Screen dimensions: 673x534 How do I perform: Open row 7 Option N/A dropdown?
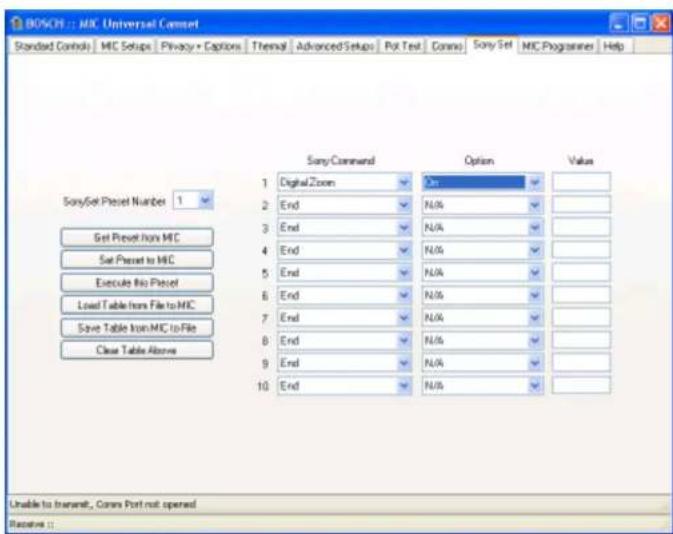pyautogui.click(x=483, y=318)
